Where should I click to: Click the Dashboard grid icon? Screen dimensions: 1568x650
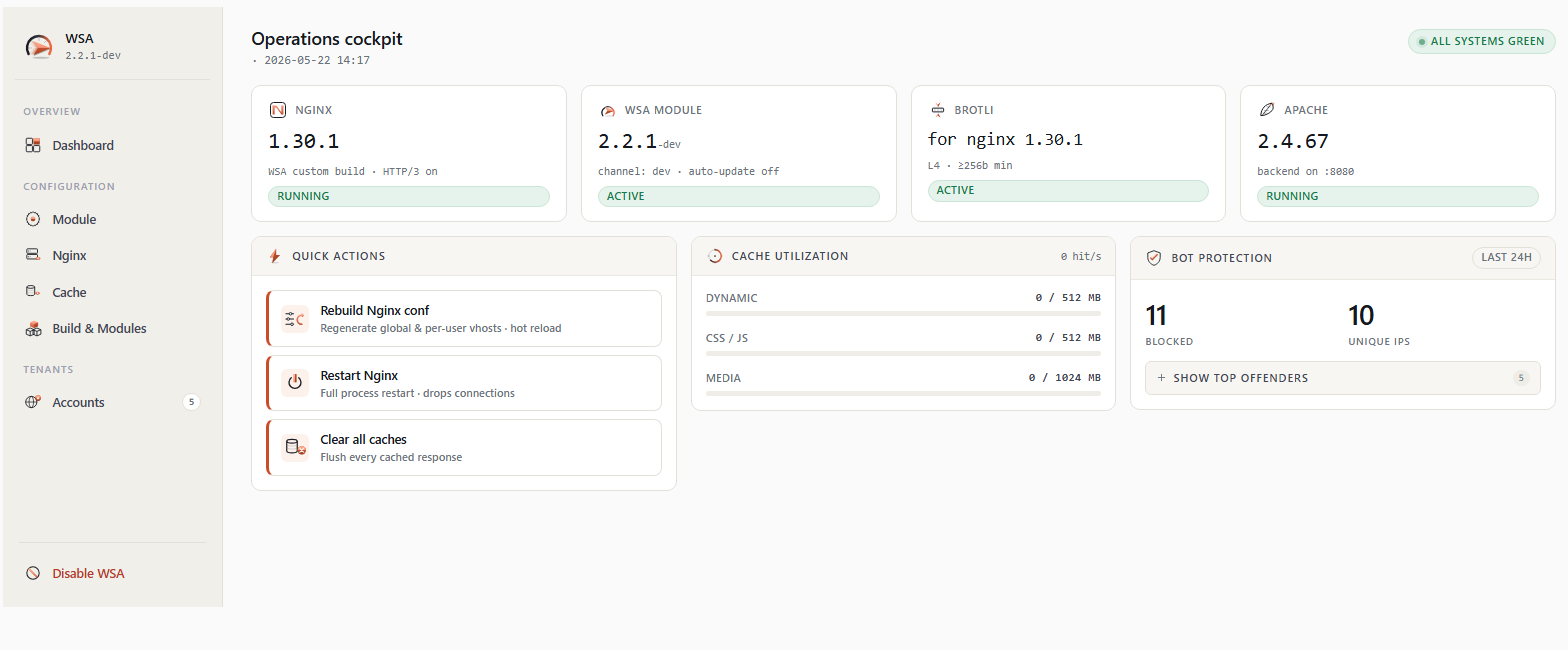pyautogui.click(x=33, y=145)
